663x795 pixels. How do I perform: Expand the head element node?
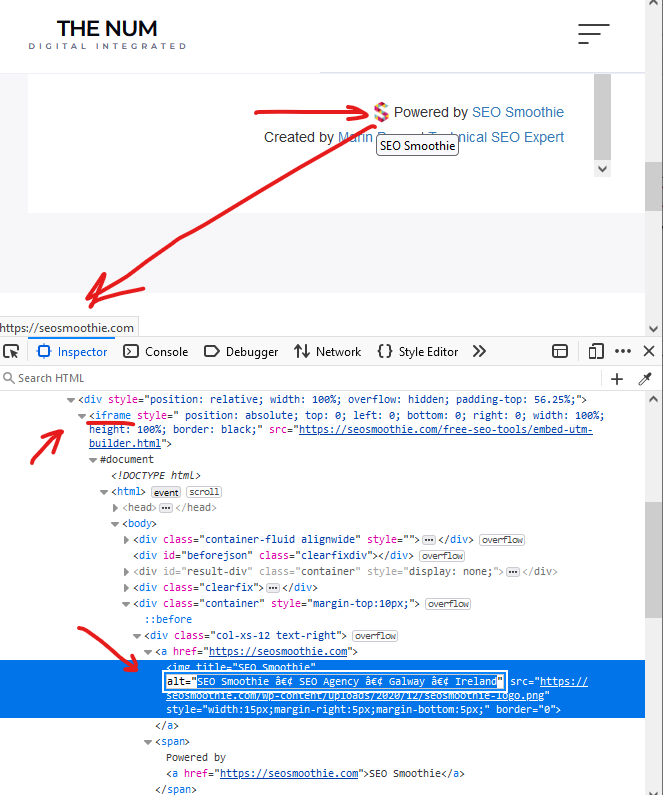click(115, 508)
